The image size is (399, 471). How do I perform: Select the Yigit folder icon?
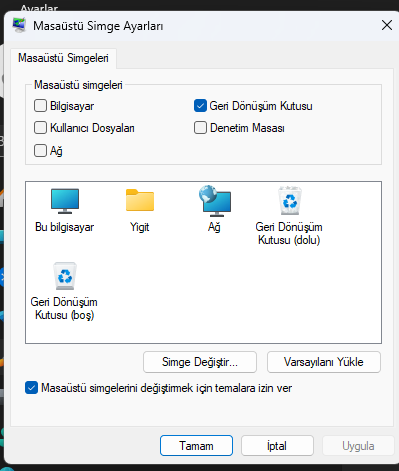[x=140, y=200]
